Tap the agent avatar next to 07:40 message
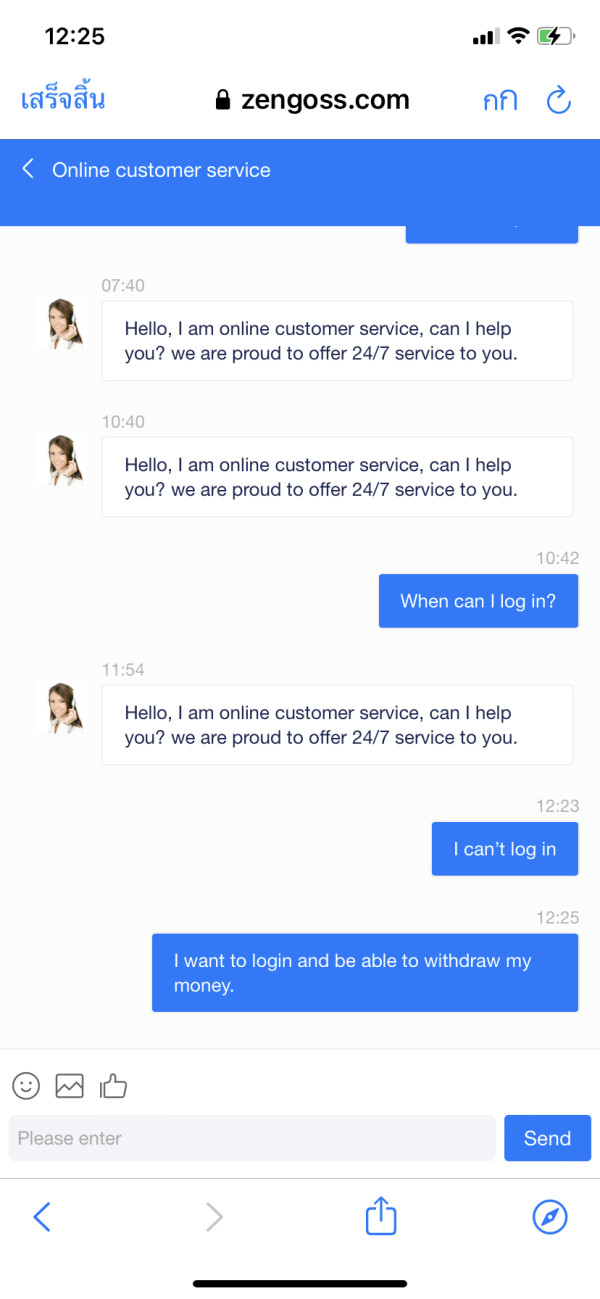The width and height of the screenshot is (600, 1299). point(59,324)
